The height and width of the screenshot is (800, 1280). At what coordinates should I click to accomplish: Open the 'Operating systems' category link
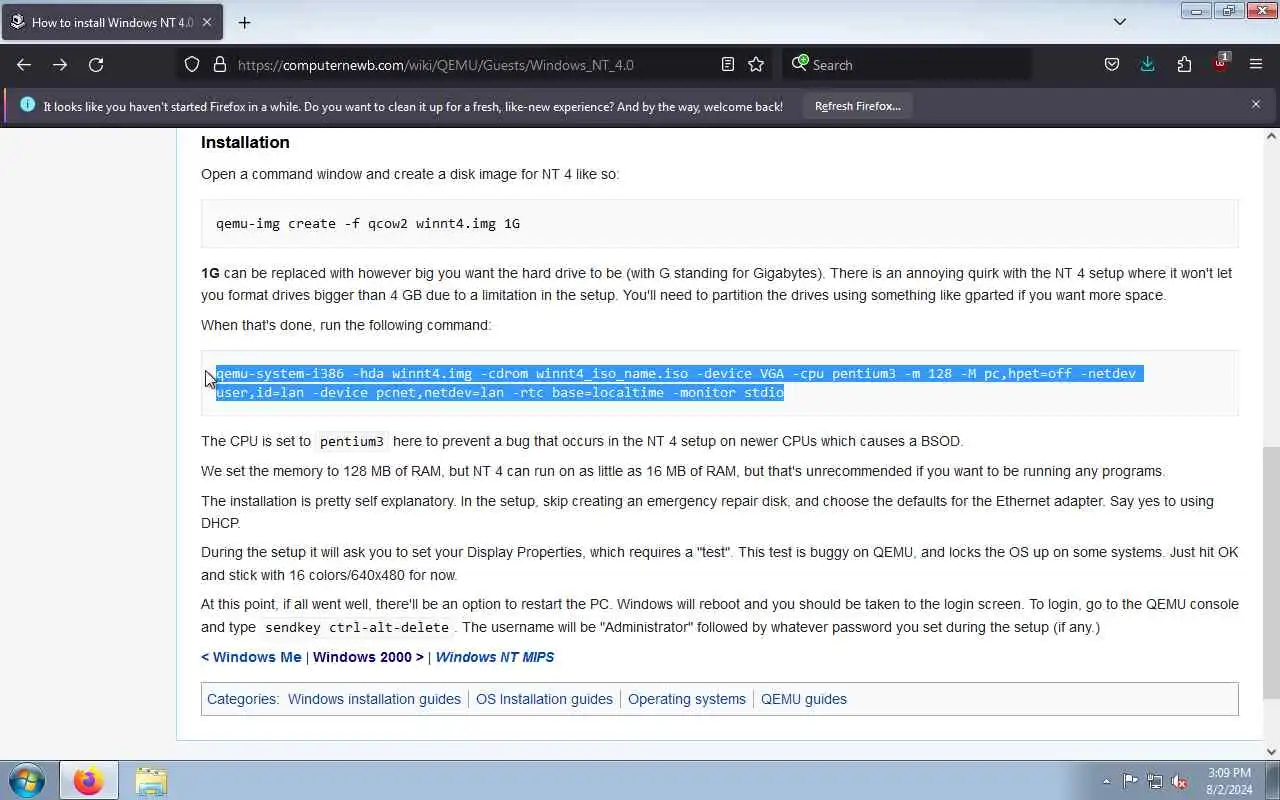687,699
